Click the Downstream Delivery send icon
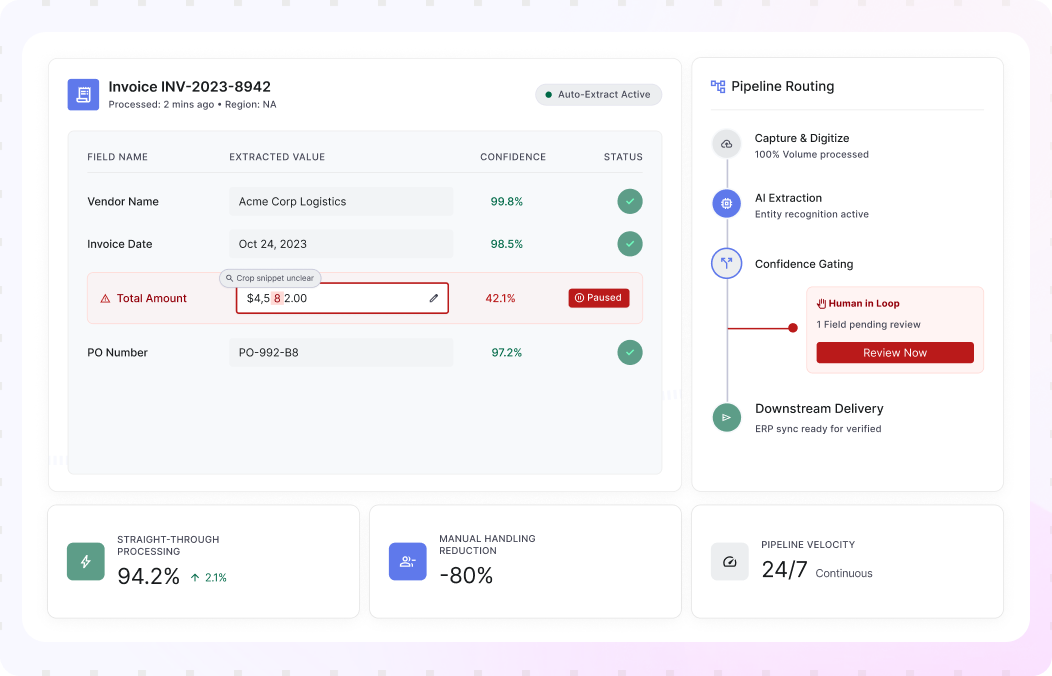Image resolution: width=1052 pixels, height=676 pixels. [x=727, y=417]
